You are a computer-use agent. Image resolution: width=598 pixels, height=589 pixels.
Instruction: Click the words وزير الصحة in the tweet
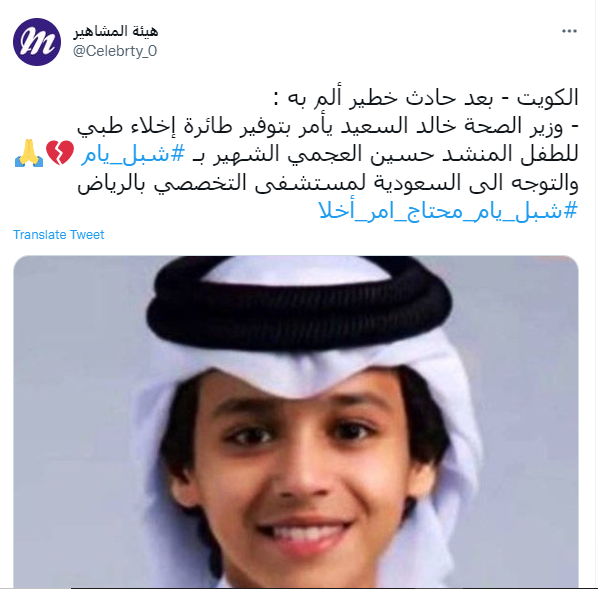click(527, 126)
